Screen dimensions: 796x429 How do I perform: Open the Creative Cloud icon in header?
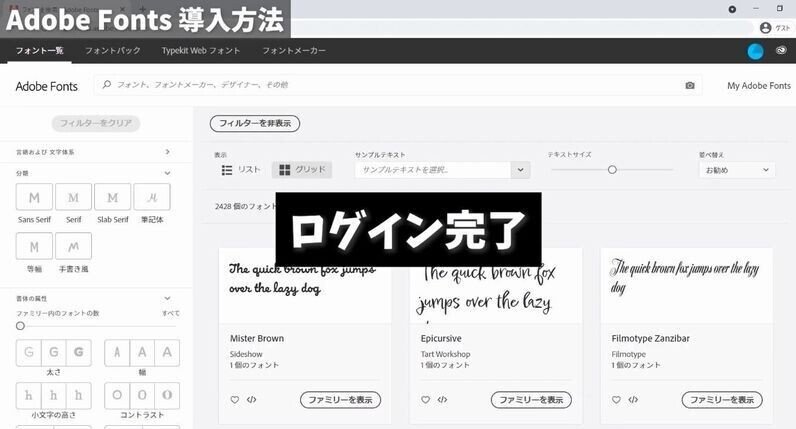781,50
